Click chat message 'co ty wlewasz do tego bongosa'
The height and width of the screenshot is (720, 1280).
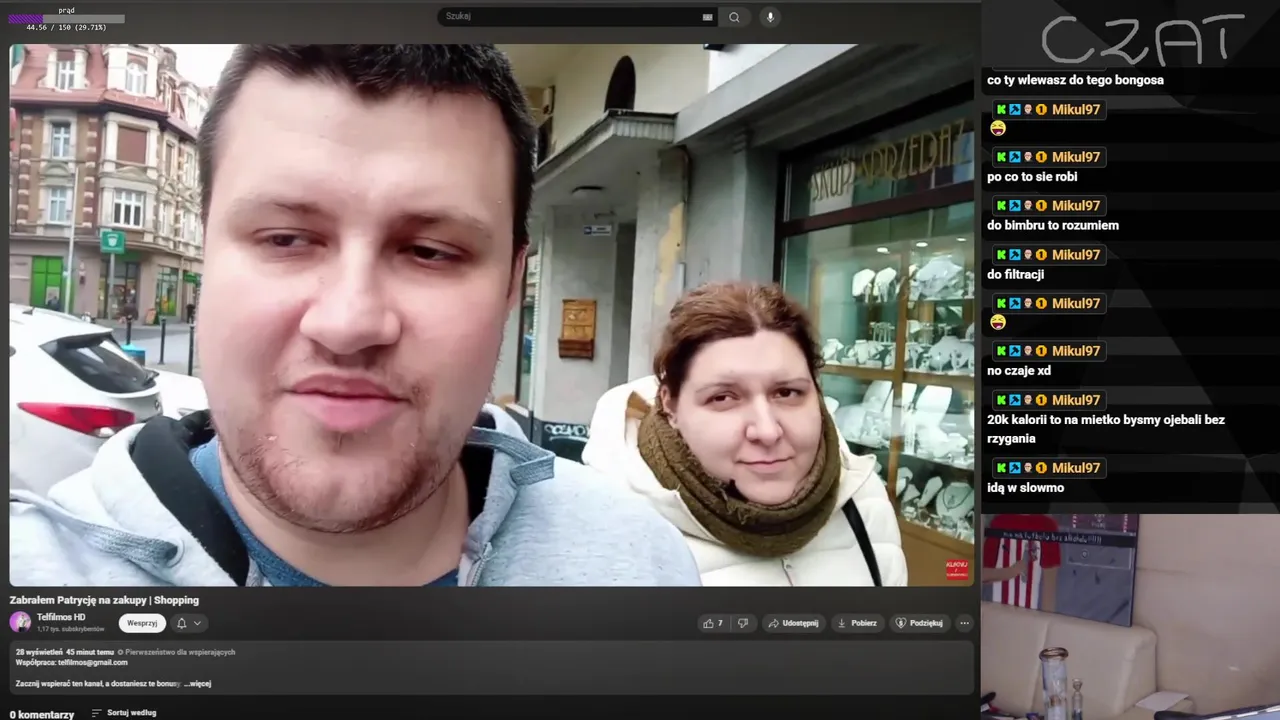(x=1075, y=80)
